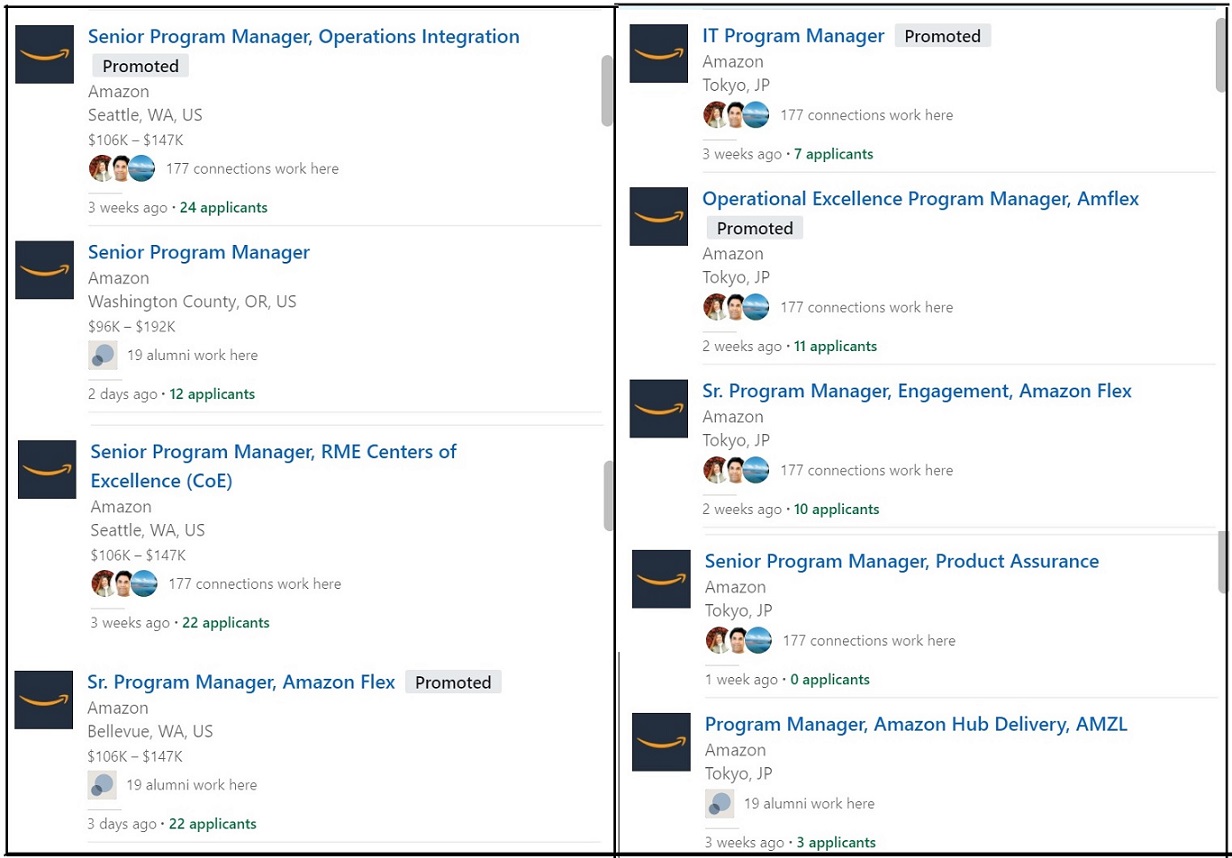Viewport: 1232px width, 858px height.
Task: Click Amazon logo beside Engagement, Amazon Flex job
Action: [659, 408]
